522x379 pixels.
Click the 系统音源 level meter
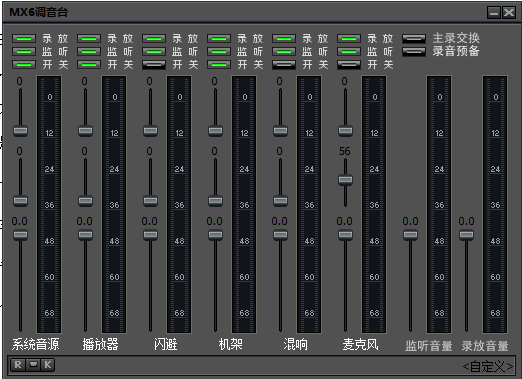point(49,204)
